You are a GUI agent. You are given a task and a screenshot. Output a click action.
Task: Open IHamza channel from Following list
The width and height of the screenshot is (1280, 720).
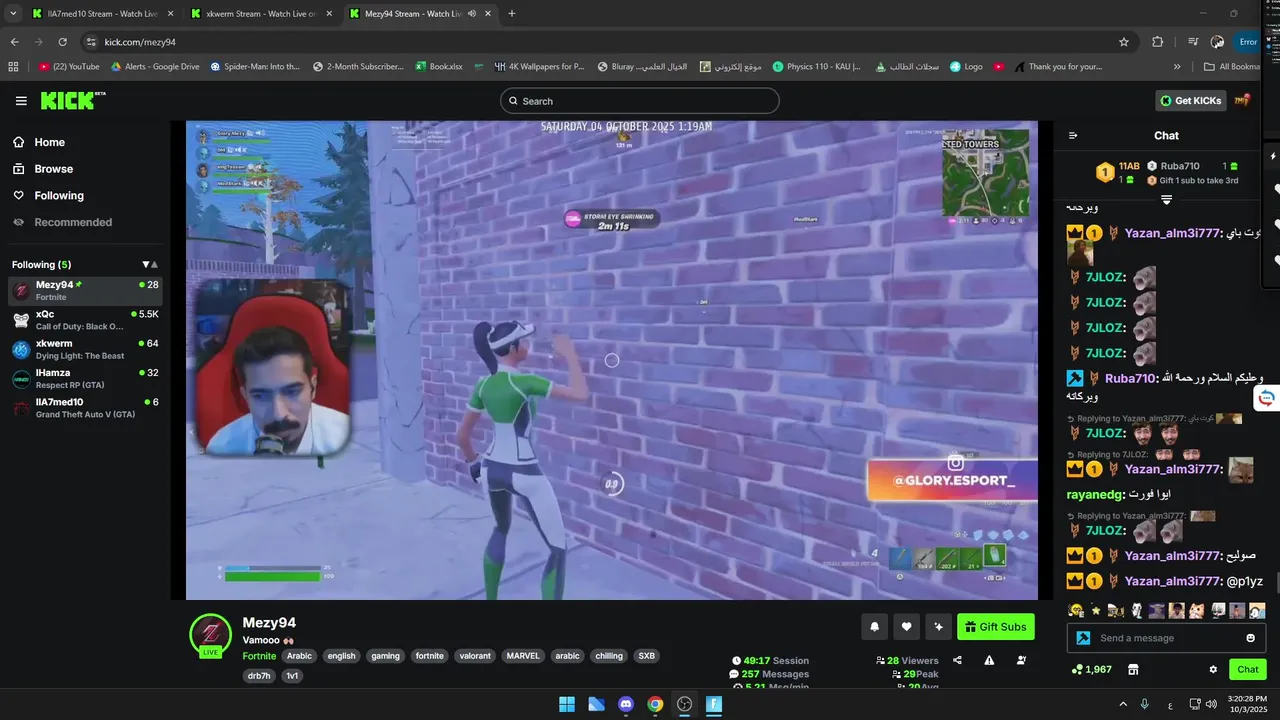tap(85, 378)
